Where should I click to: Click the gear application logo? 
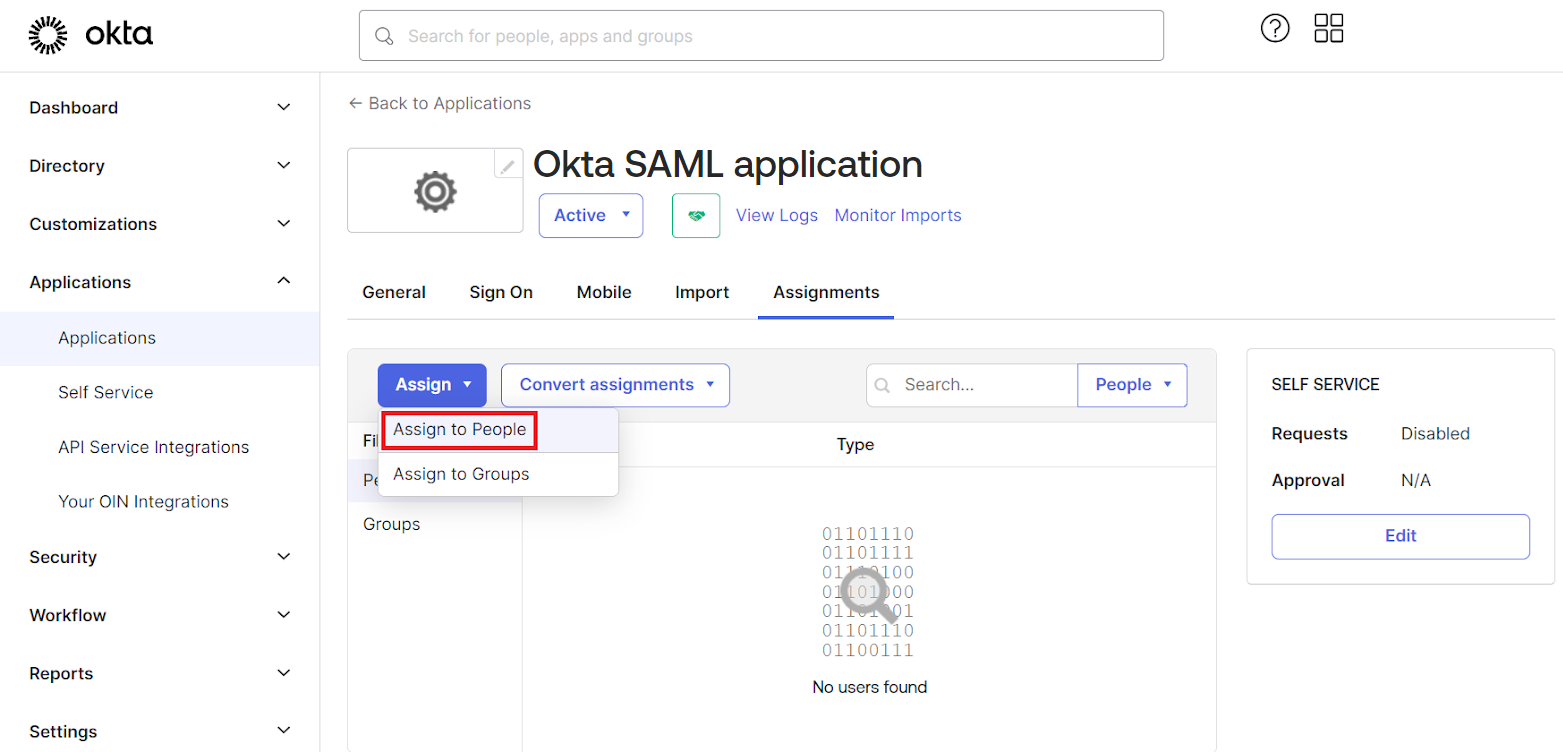[435, 191]
